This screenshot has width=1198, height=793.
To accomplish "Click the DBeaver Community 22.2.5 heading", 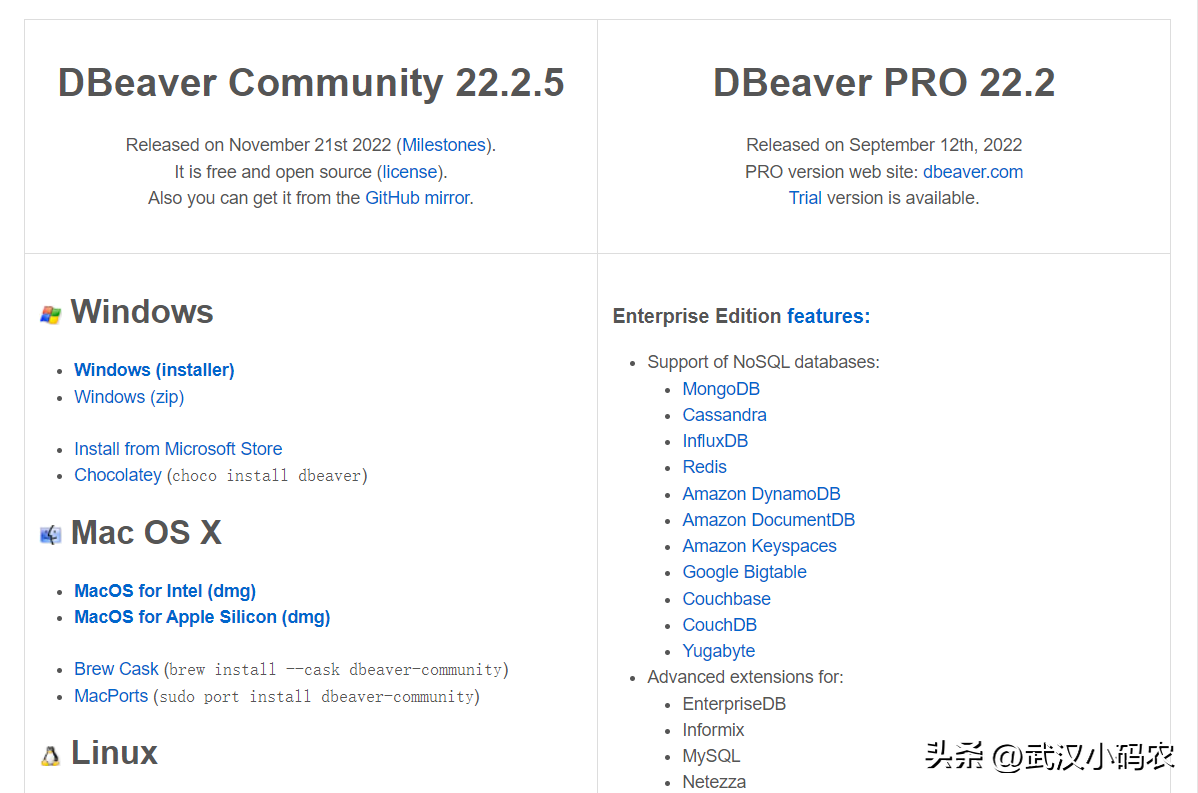I will 311,83.
